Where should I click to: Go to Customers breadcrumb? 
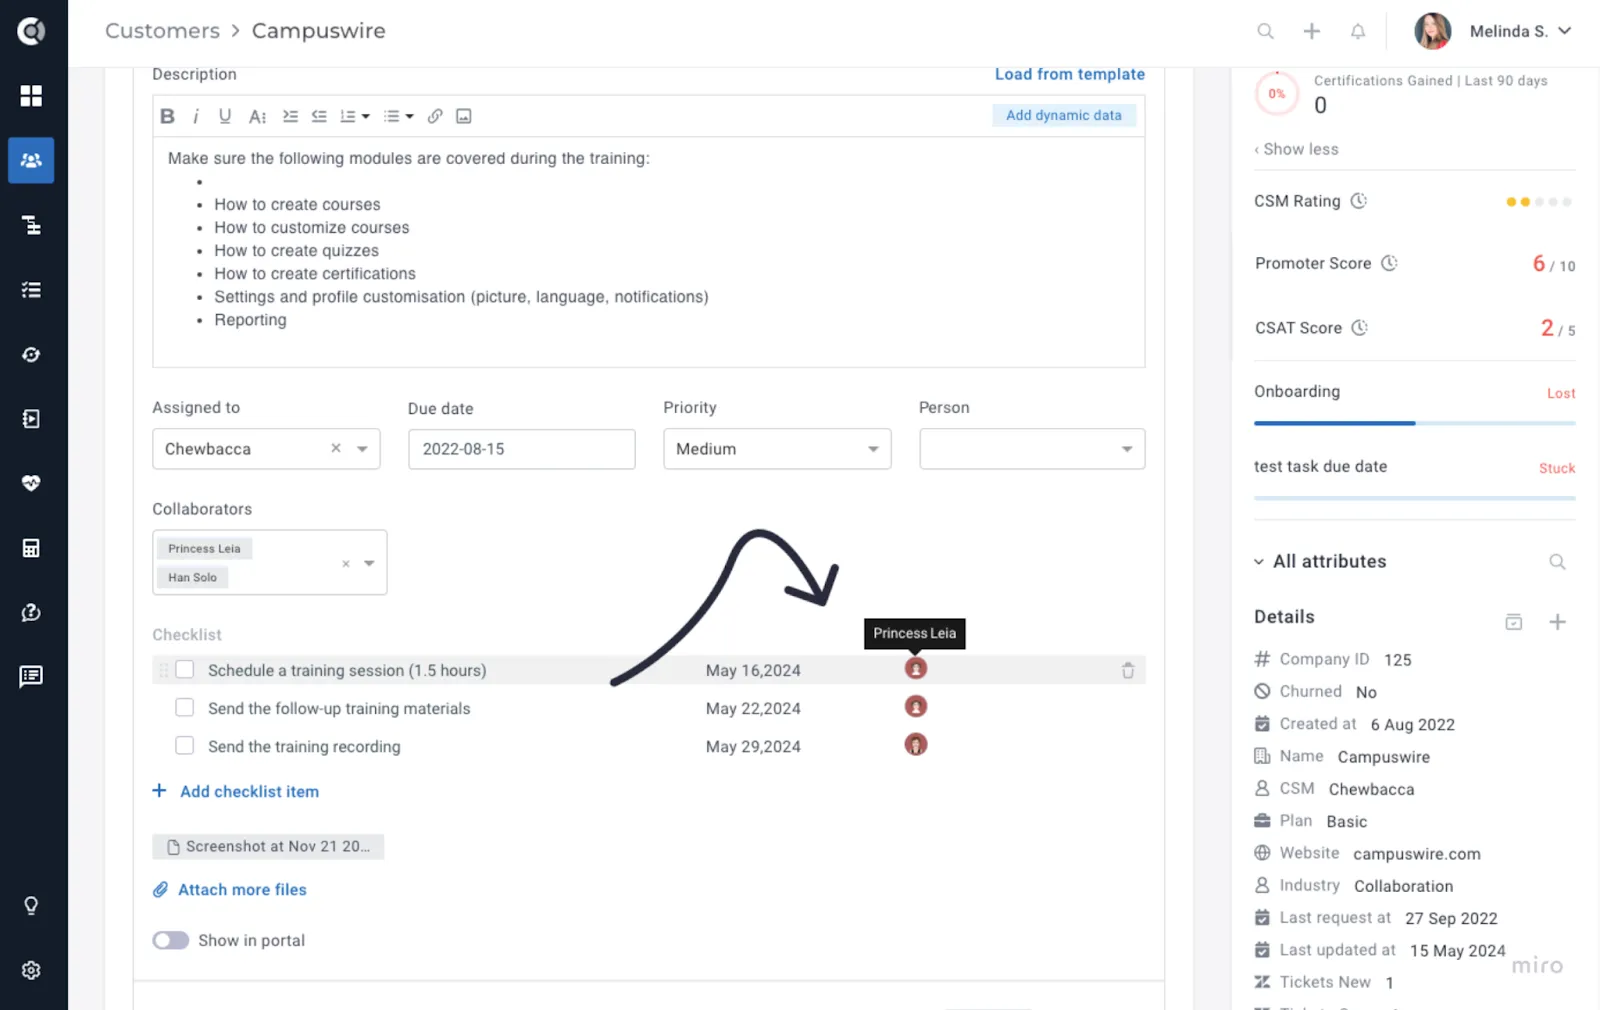pyautogui.click(x=162, y=31)
